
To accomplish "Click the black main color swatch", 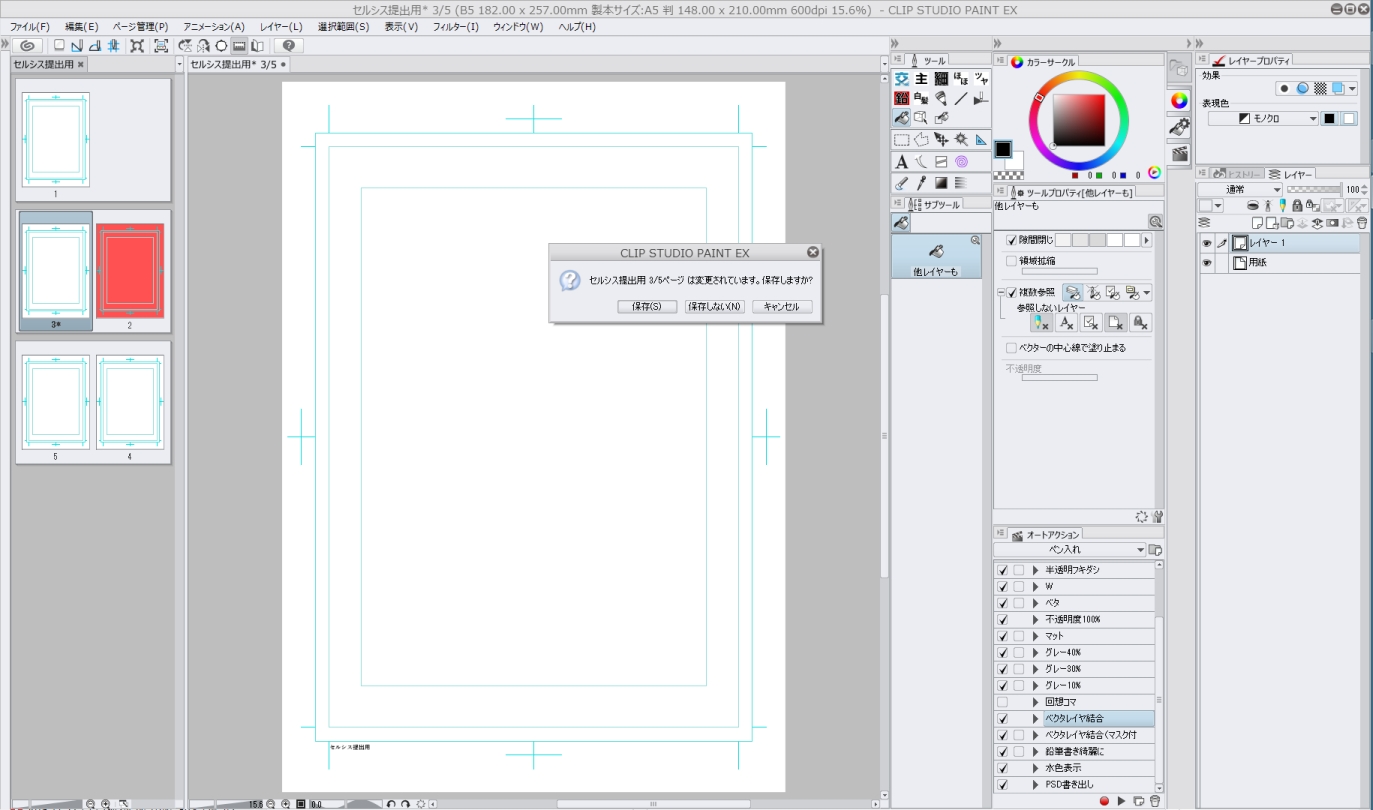I will [x=1002, y=149].
